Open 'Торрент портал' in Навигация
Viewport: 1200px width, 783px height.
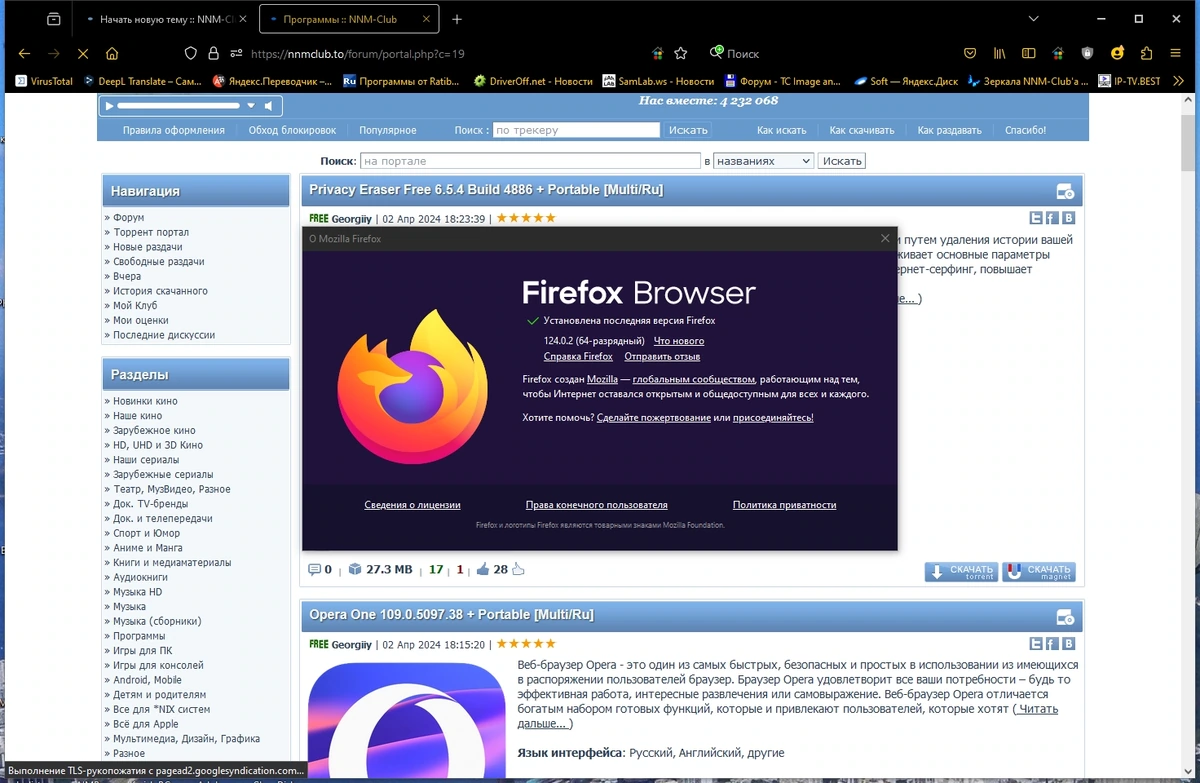pyautogui.click(x=151, y=232)
